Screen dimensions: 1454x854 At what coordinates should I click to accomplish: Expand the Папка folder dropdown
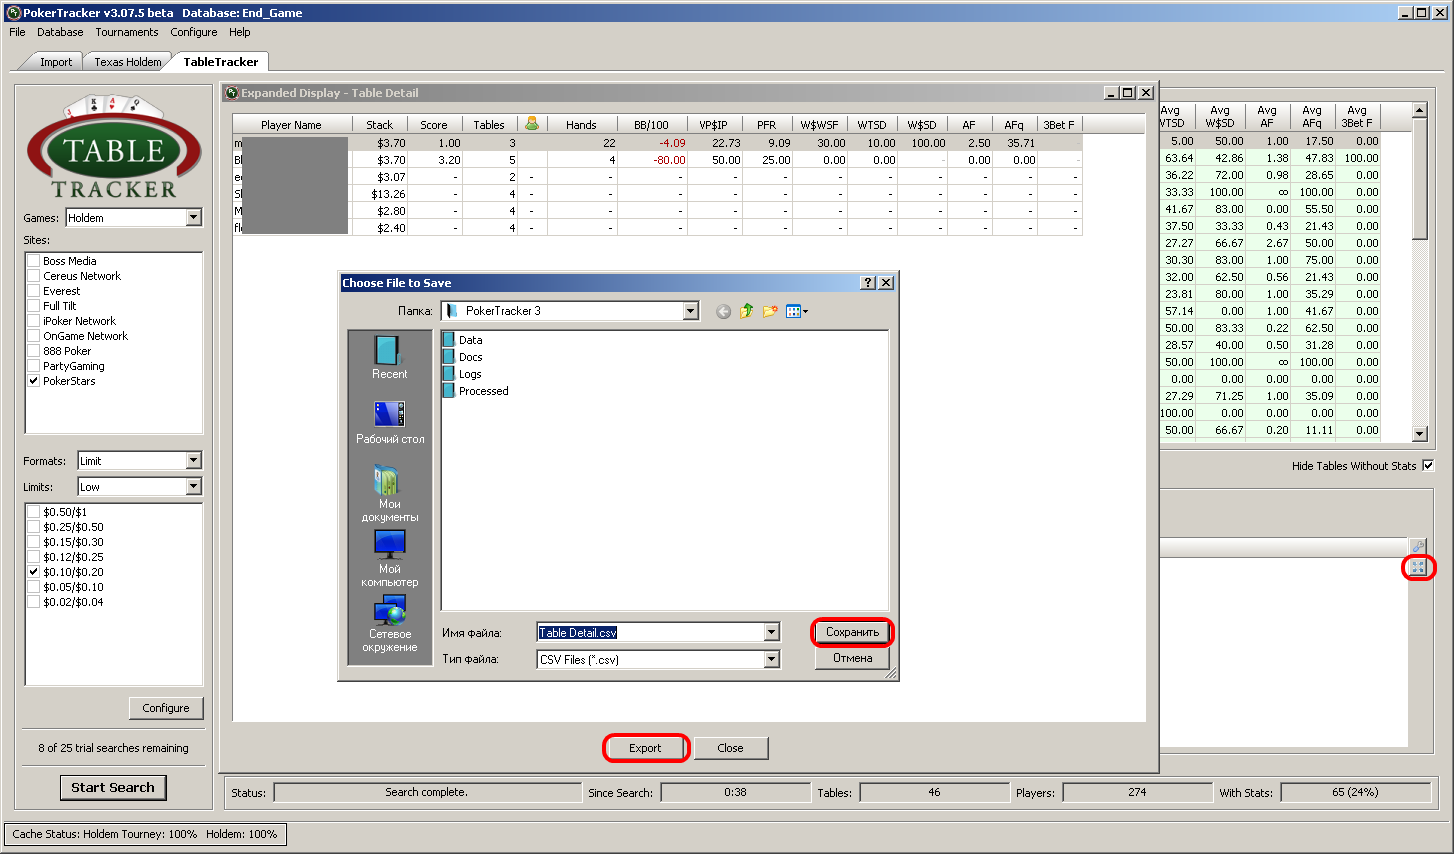coord(690,311)
